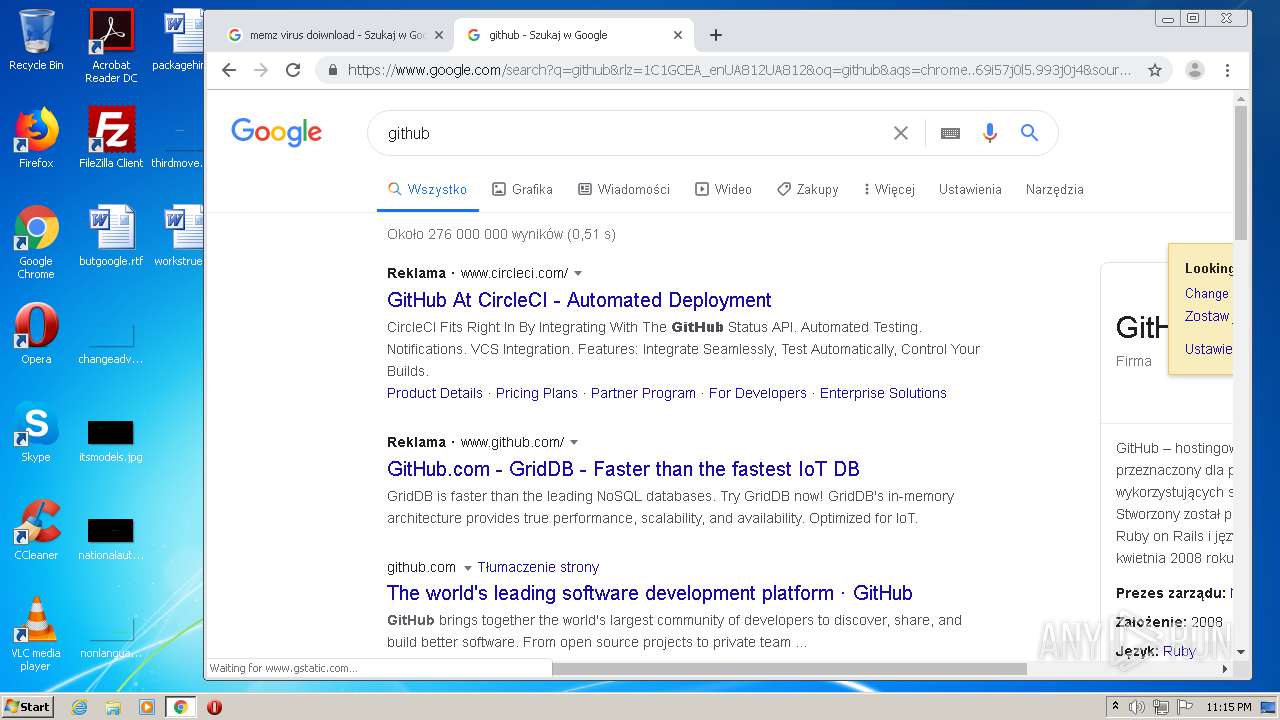Follow the Product Details sitelink

435,393
